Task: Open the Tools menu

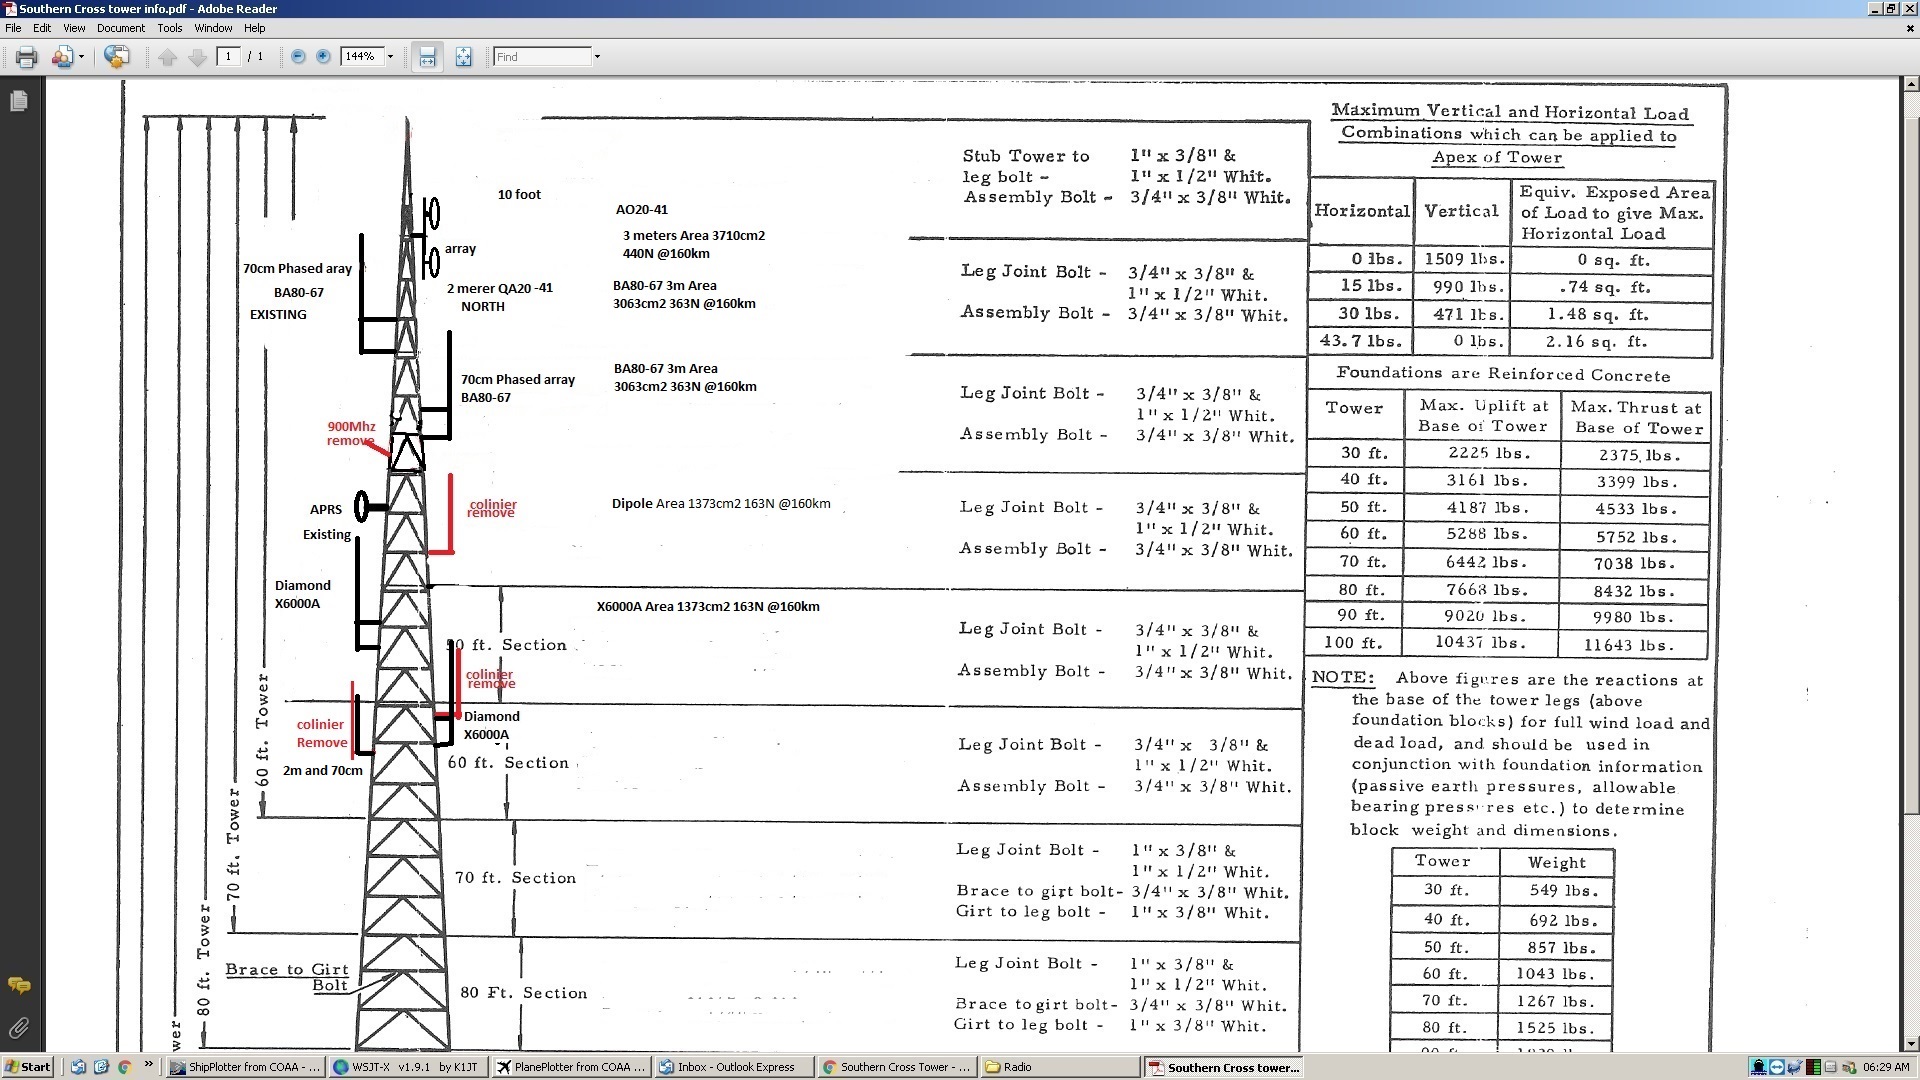Action: pos(169,28)
